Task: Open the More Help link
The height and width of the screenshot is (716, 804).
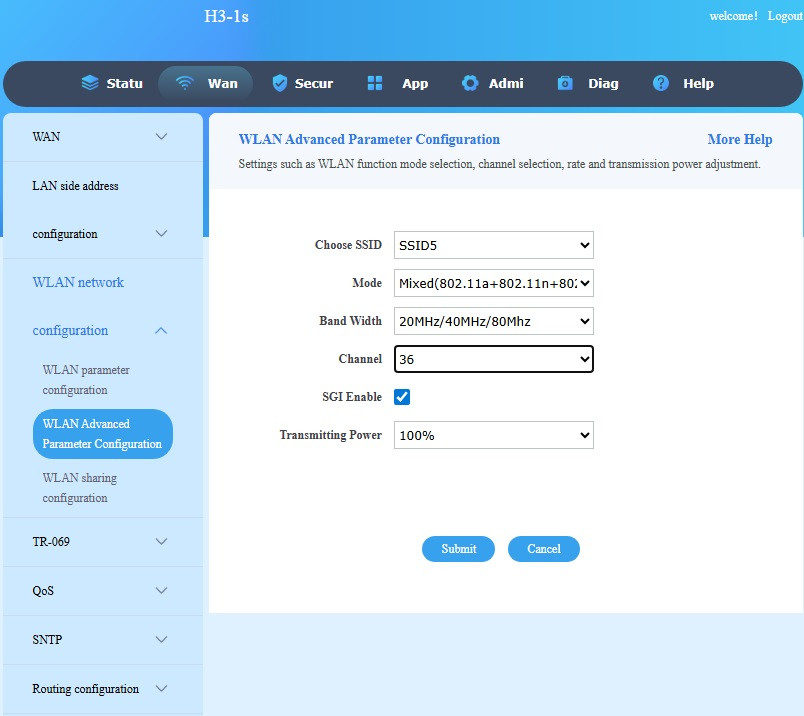Action: pos(739,140)
